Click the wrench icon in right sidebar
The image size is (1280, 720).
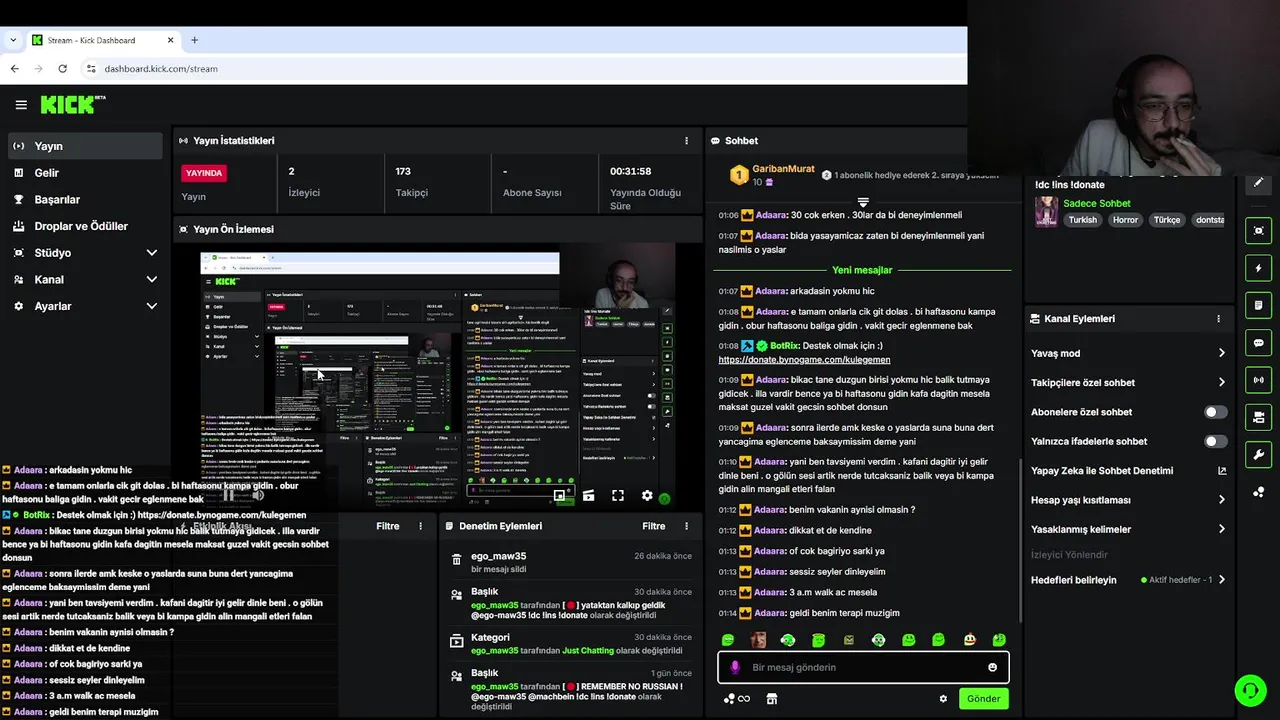point(1258,454)
